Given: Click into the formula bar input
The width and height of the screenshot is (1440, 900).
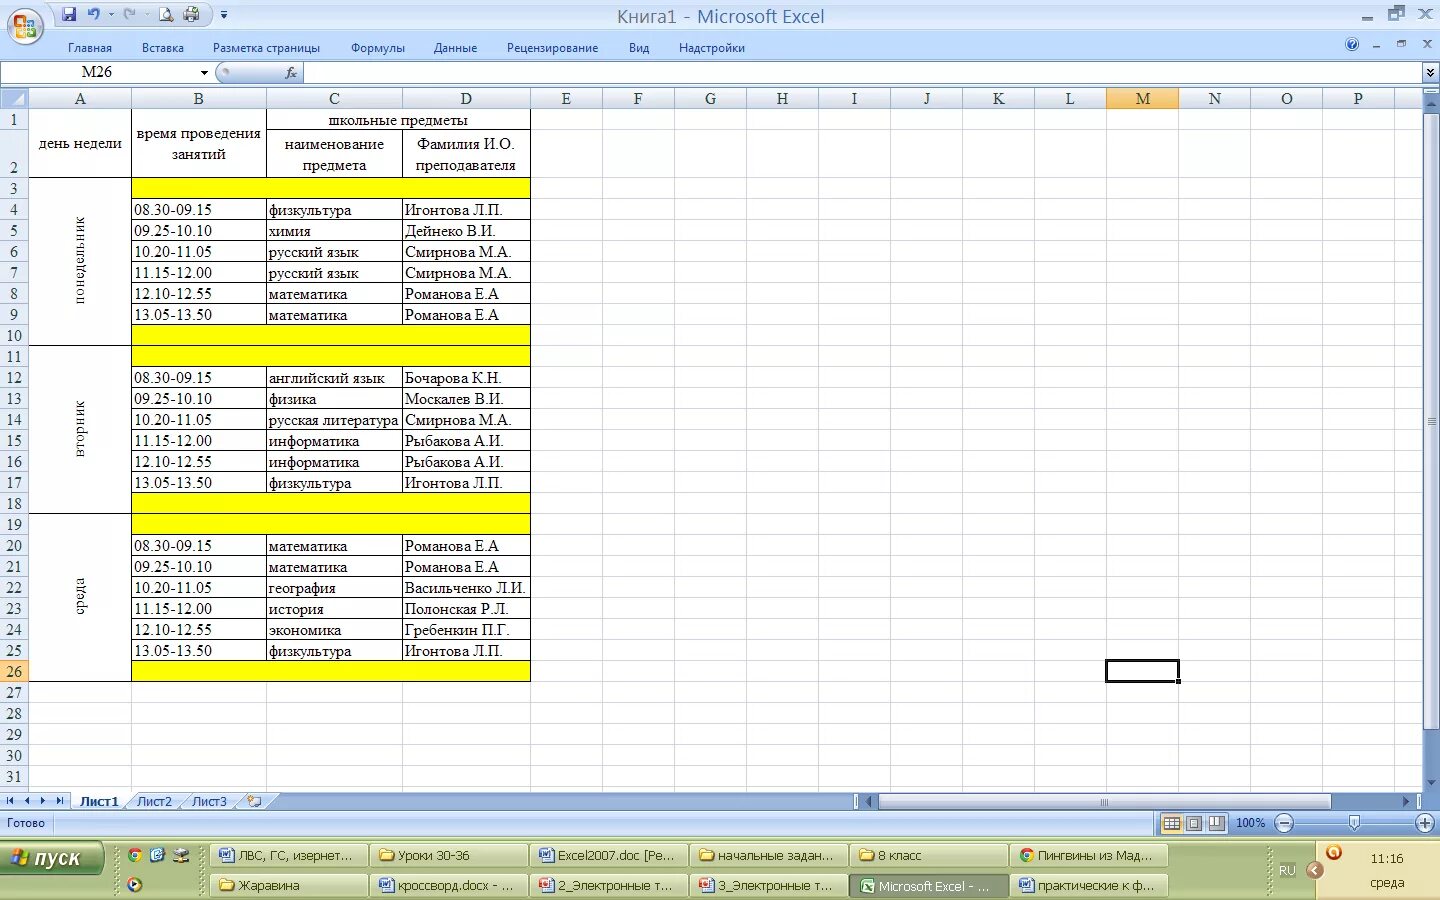Looking at the screenshot, I should (x=862, y=72).
